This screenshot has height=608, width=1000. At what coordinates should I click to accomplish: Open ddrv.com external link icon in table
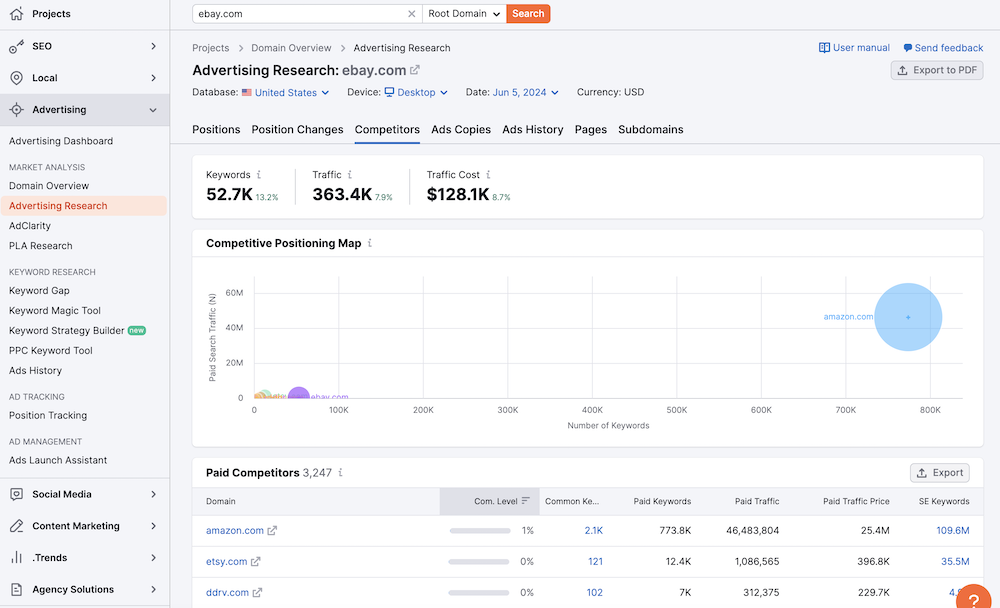pyautogui.click(x=257, y=593)
